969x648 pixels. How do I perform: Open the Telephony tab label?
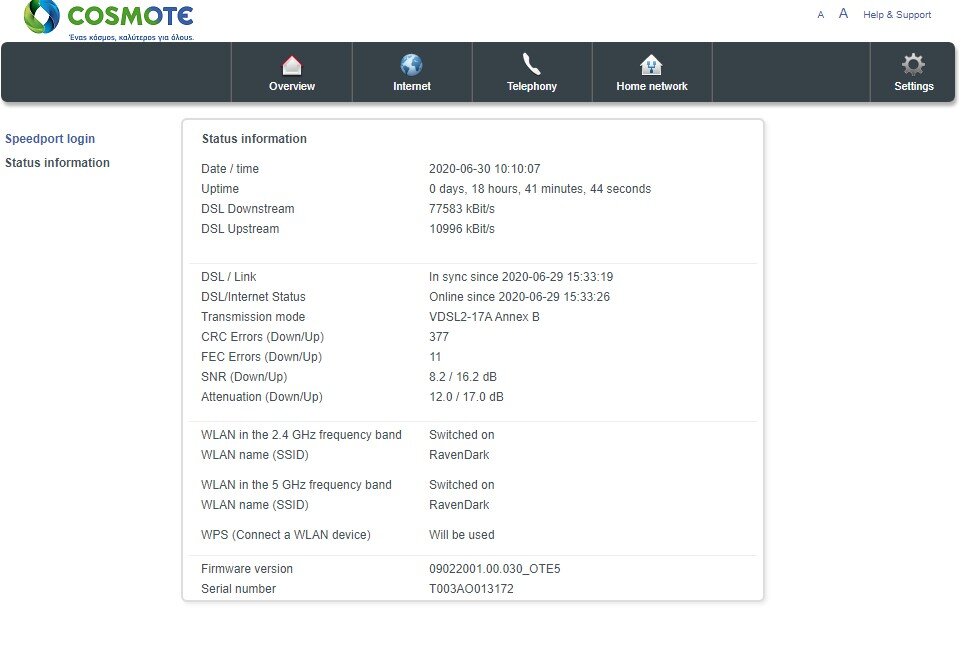pos(531,86)
